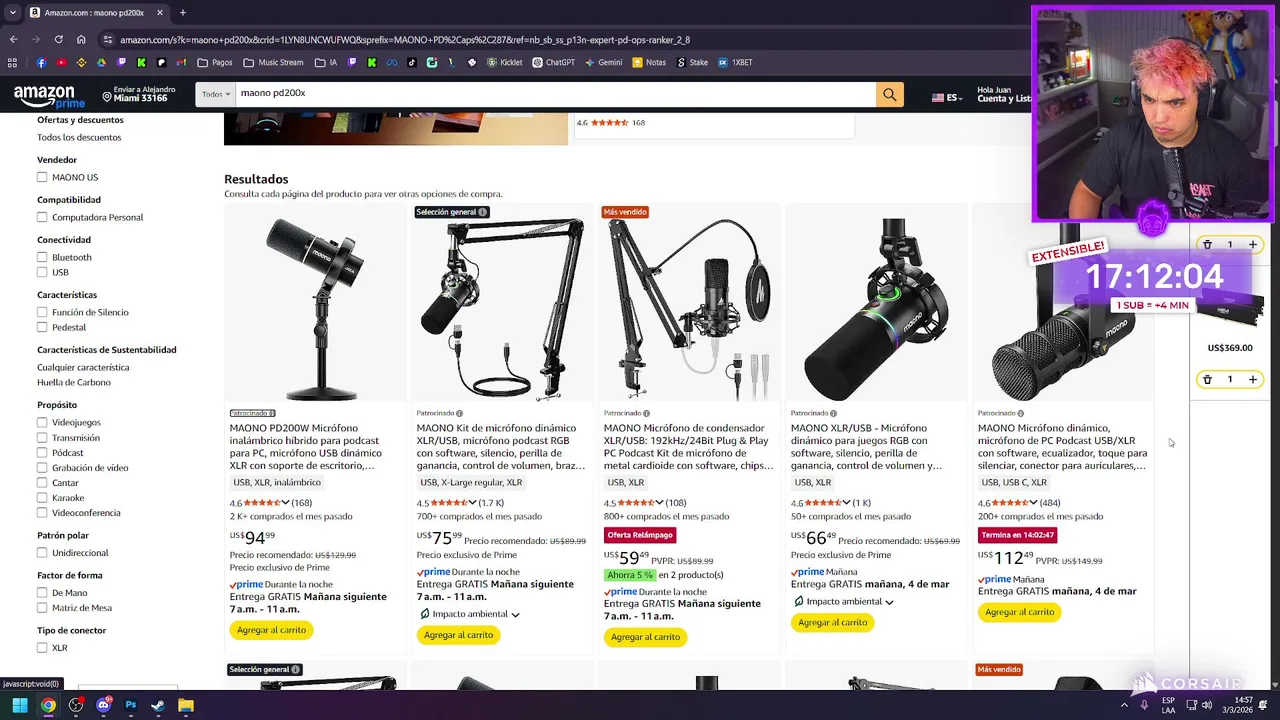Open the Windows Start menu
The width and height of the screenshot is (1280, 720).
click(20, 705)
